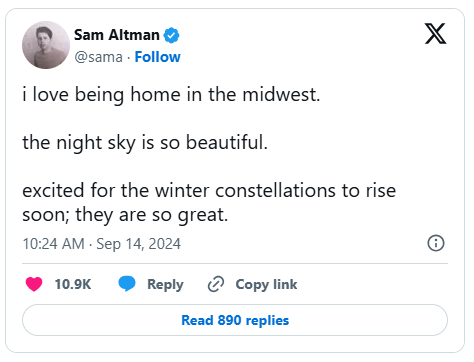
Task: Click the night sky is beautiful line
Action: pos(145,143)
